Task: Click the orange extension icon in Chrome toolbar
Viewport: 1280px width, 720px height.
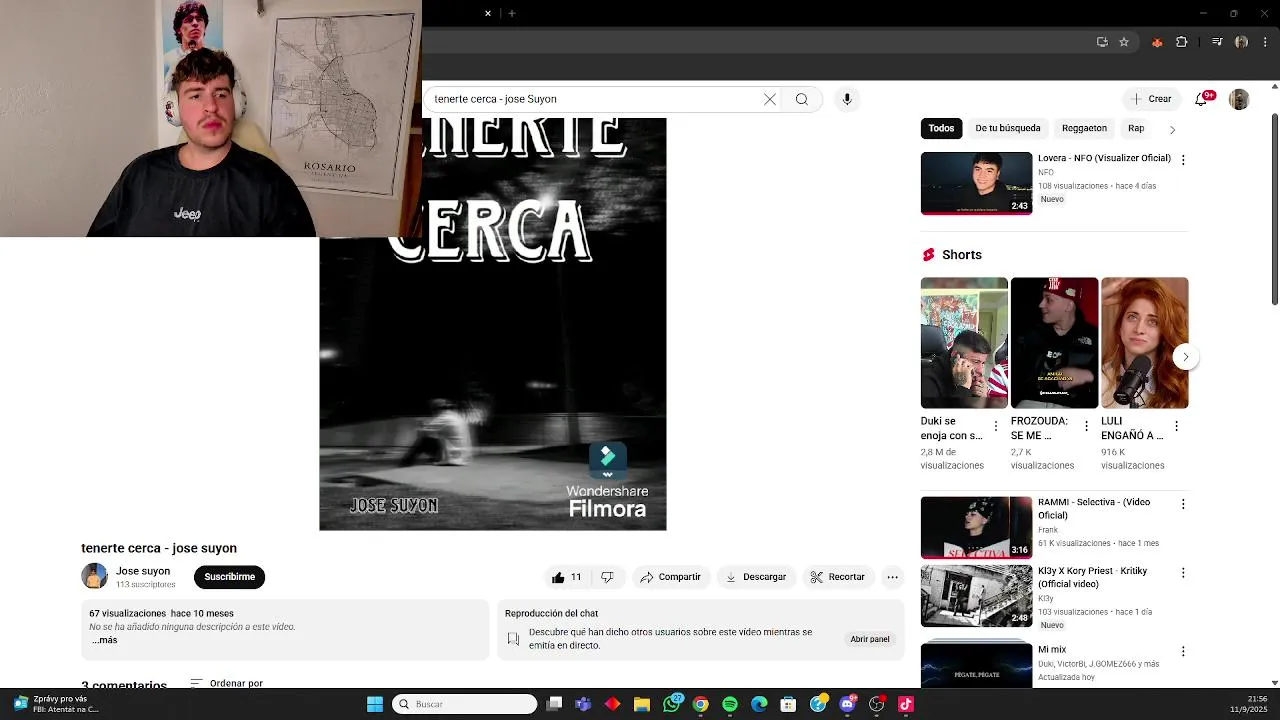Action: click(1157, 42)
